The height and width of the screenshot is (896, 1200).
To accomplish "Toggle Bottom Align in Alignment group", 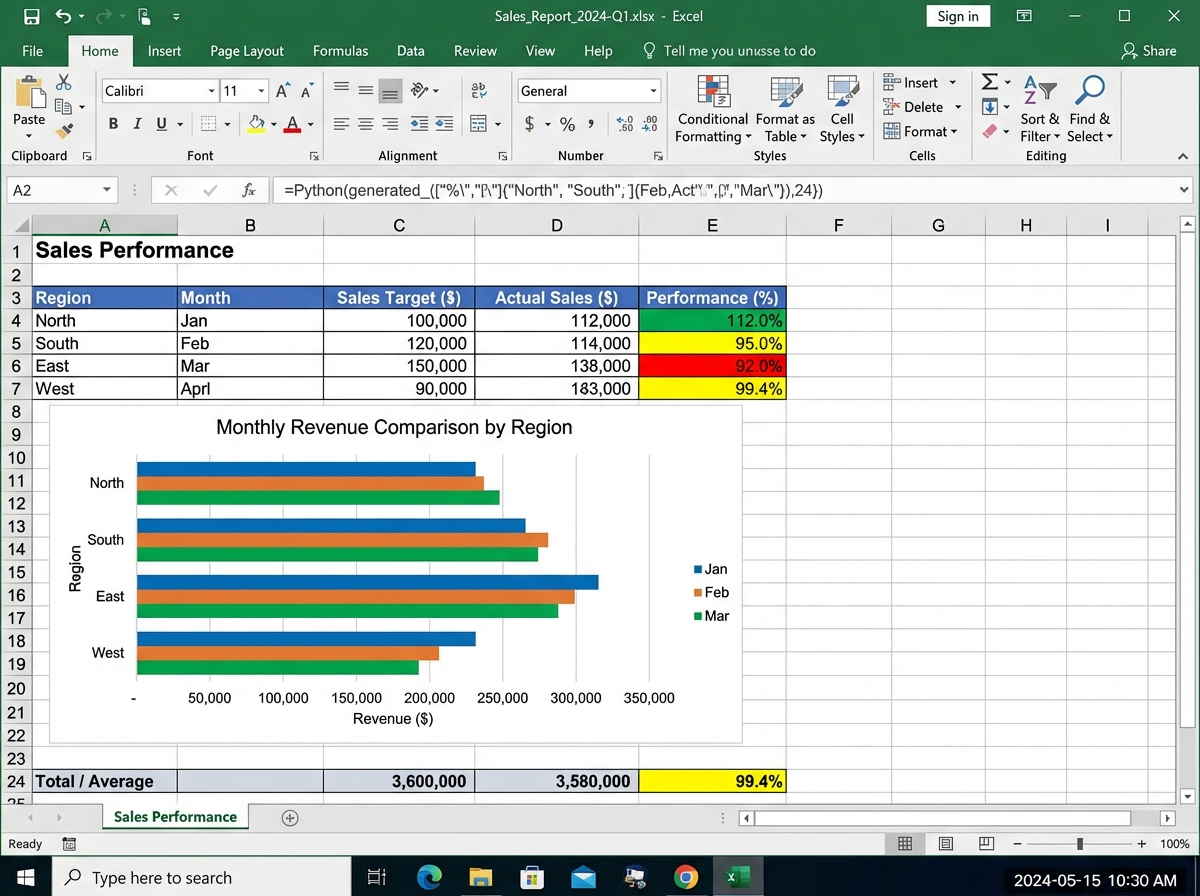I will pos(391,91).
